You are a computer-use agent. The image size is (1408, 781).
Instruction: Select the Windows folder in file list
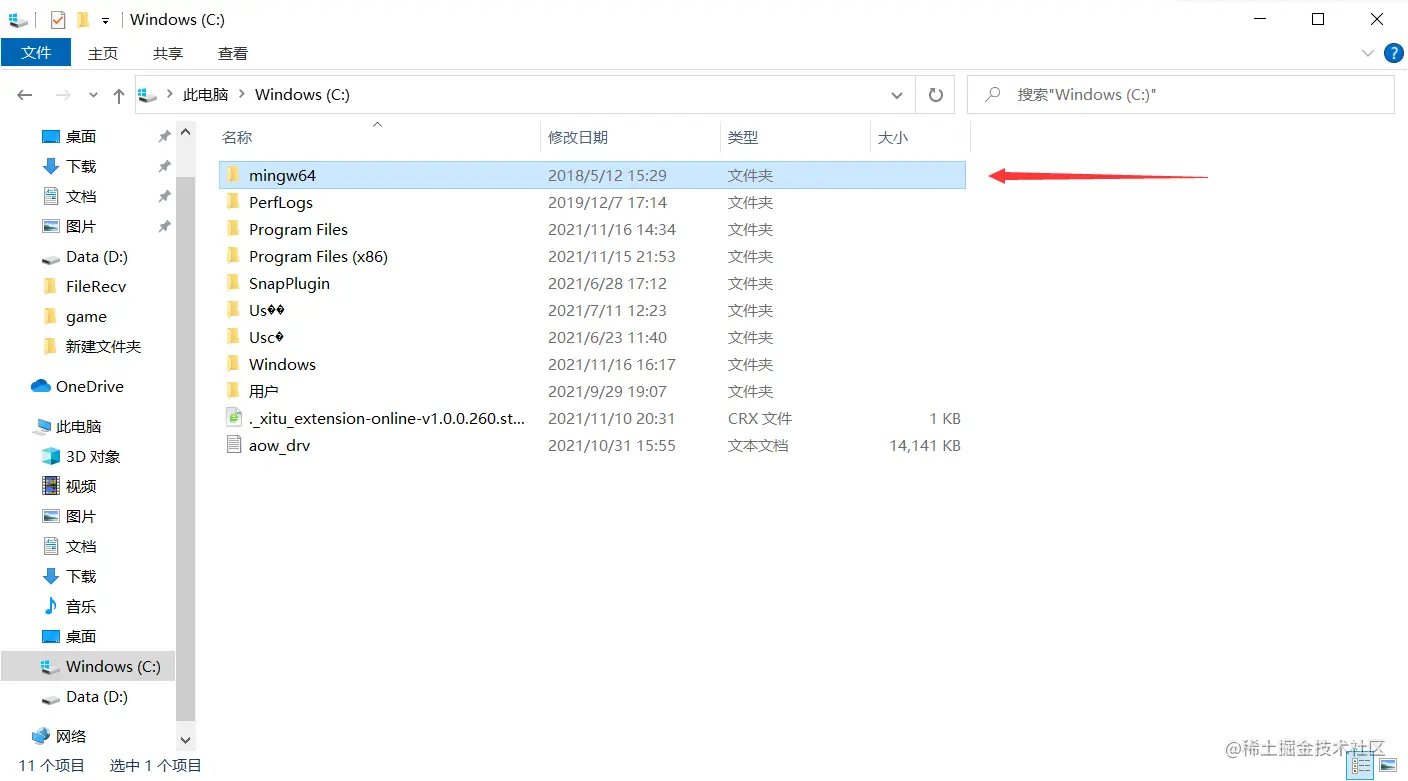(592, 364)
